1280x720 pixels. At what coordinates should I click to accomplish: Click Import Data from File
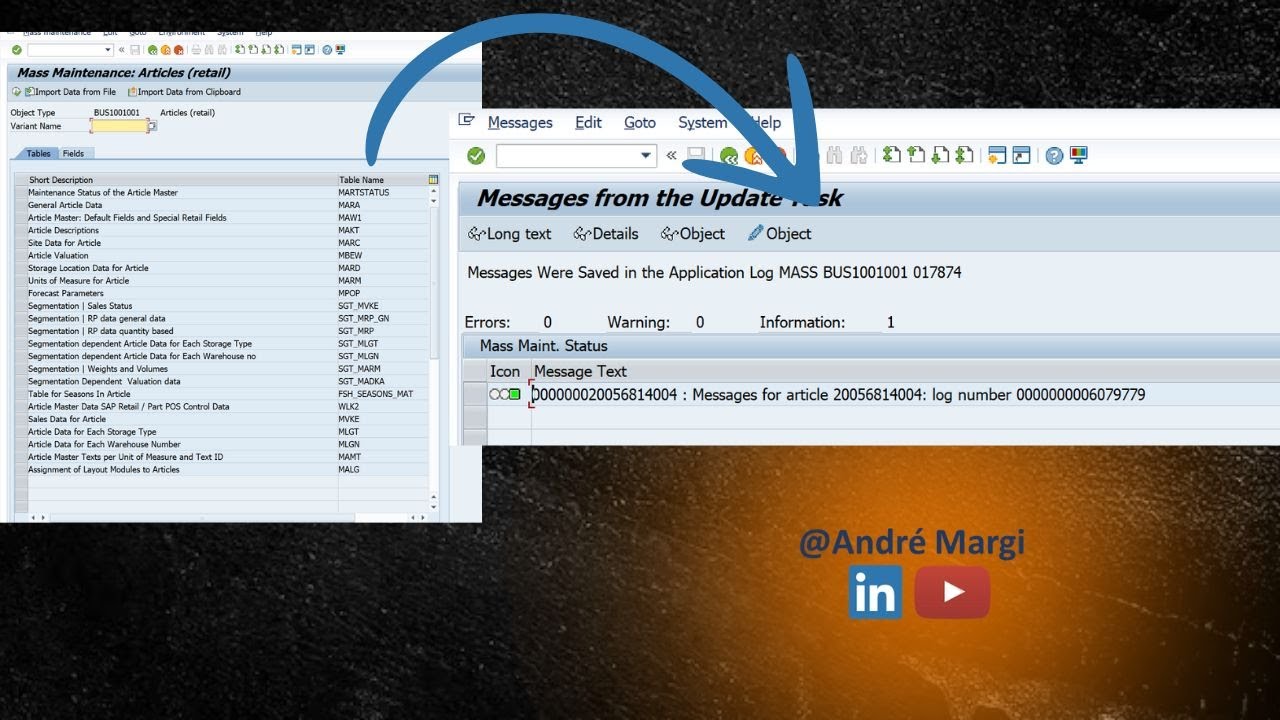[70, 92]
